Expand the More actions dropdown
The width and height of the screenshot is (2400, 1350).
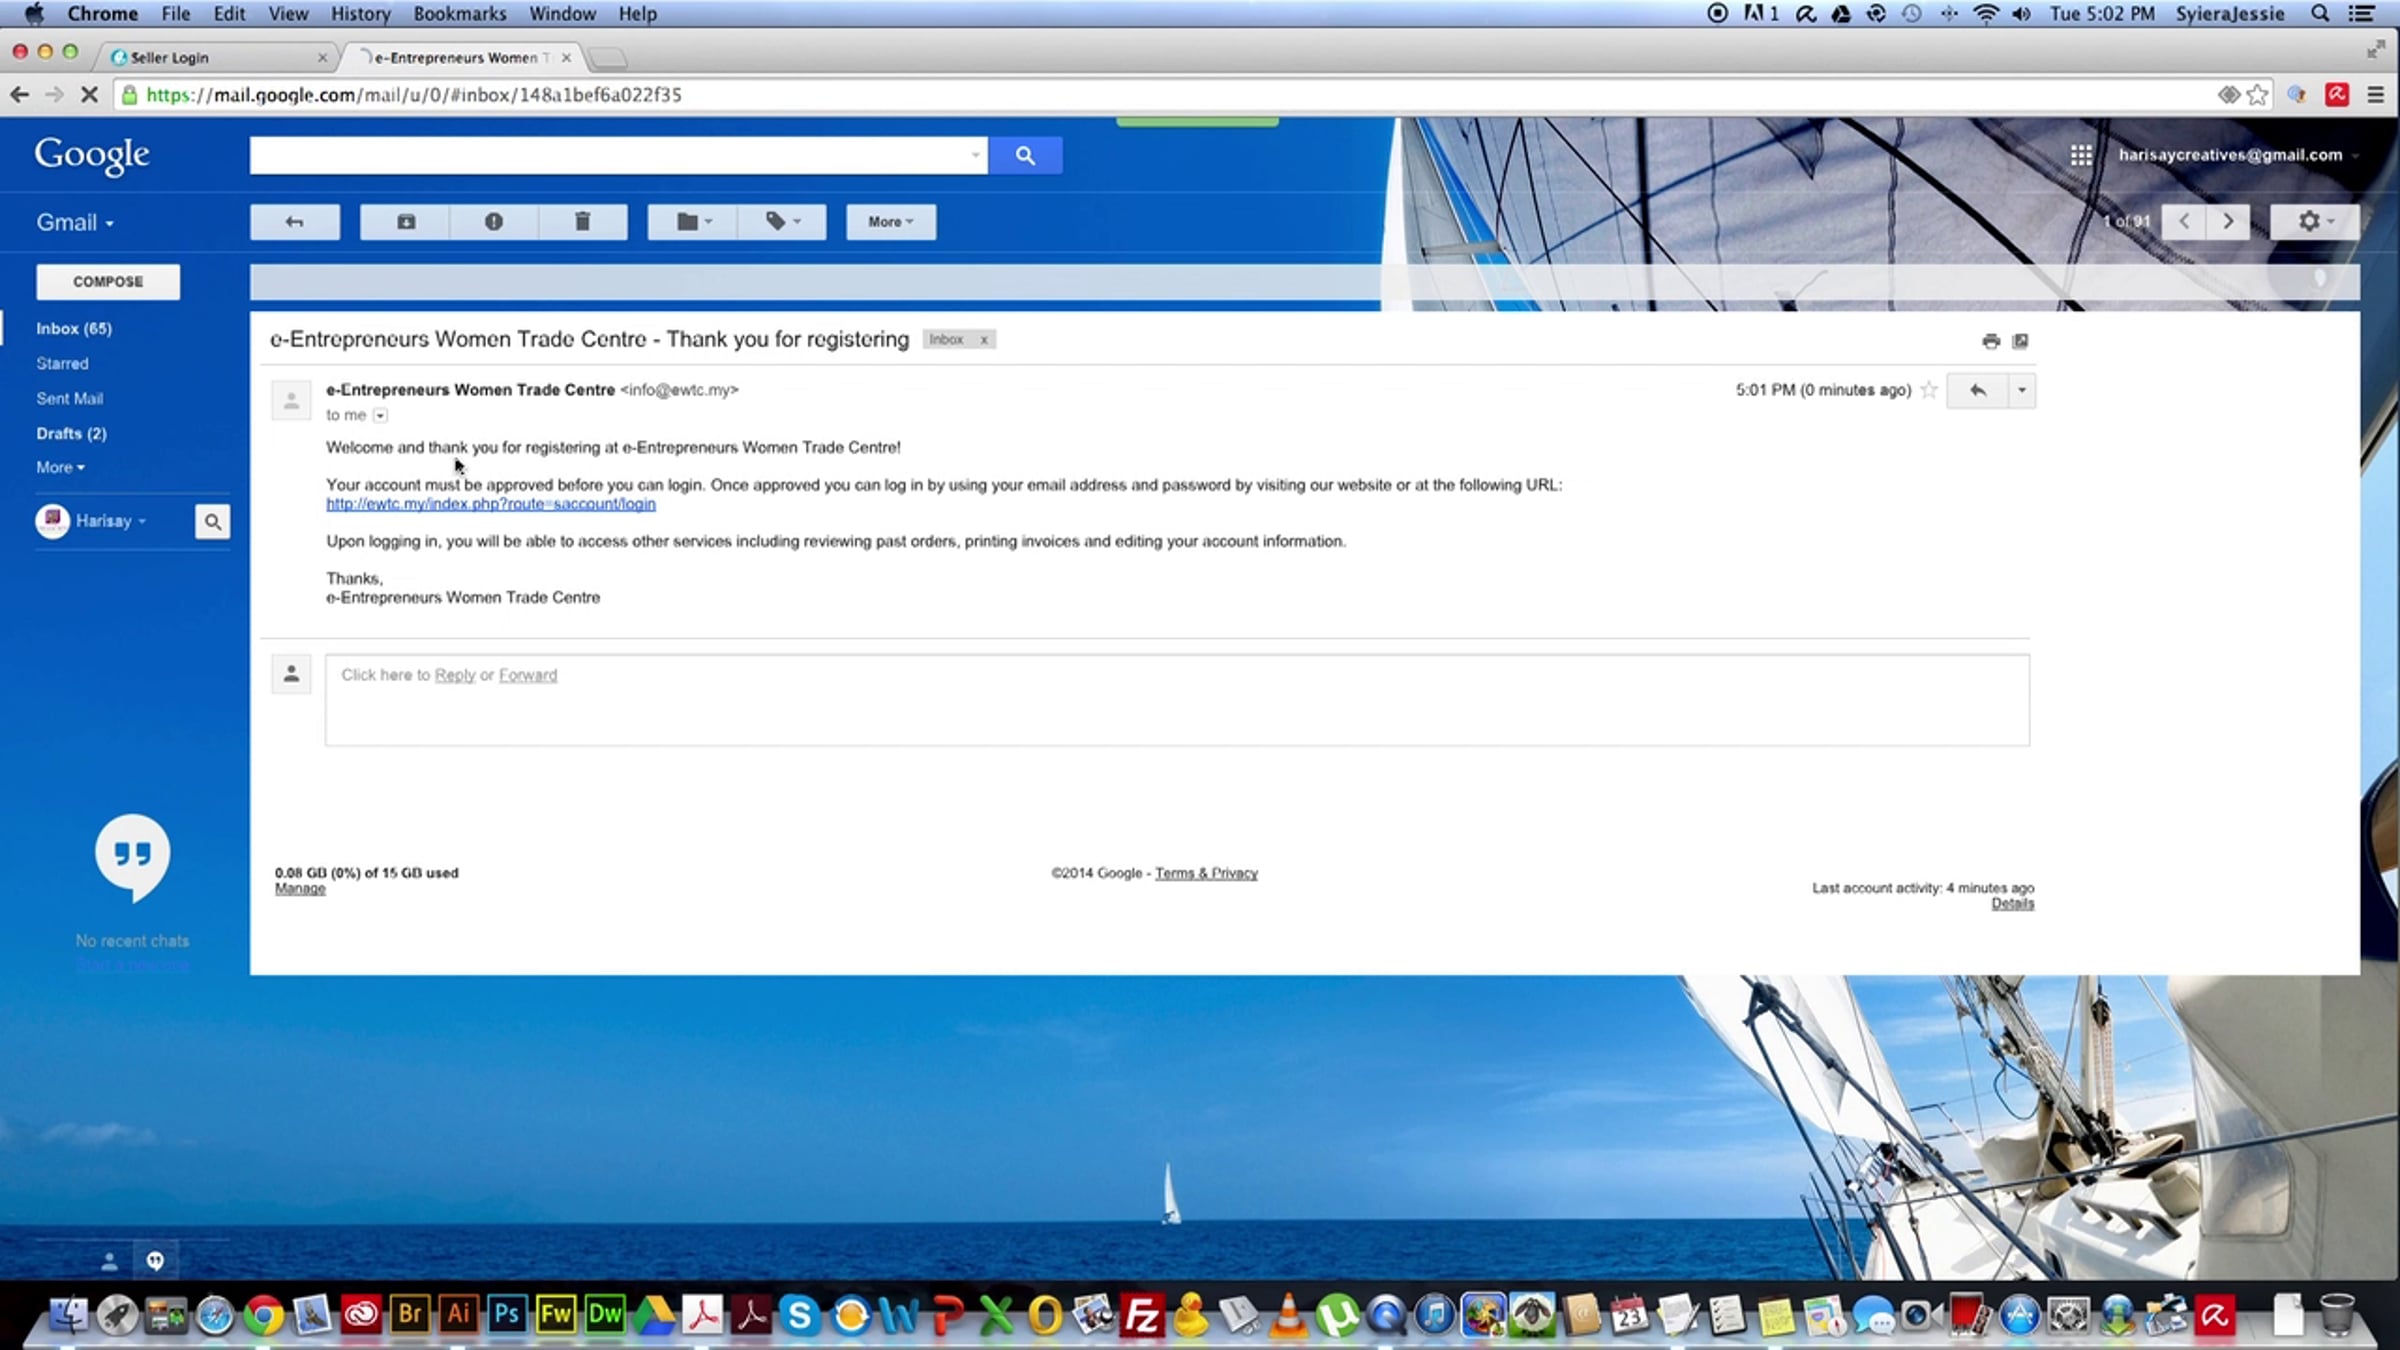890,222
